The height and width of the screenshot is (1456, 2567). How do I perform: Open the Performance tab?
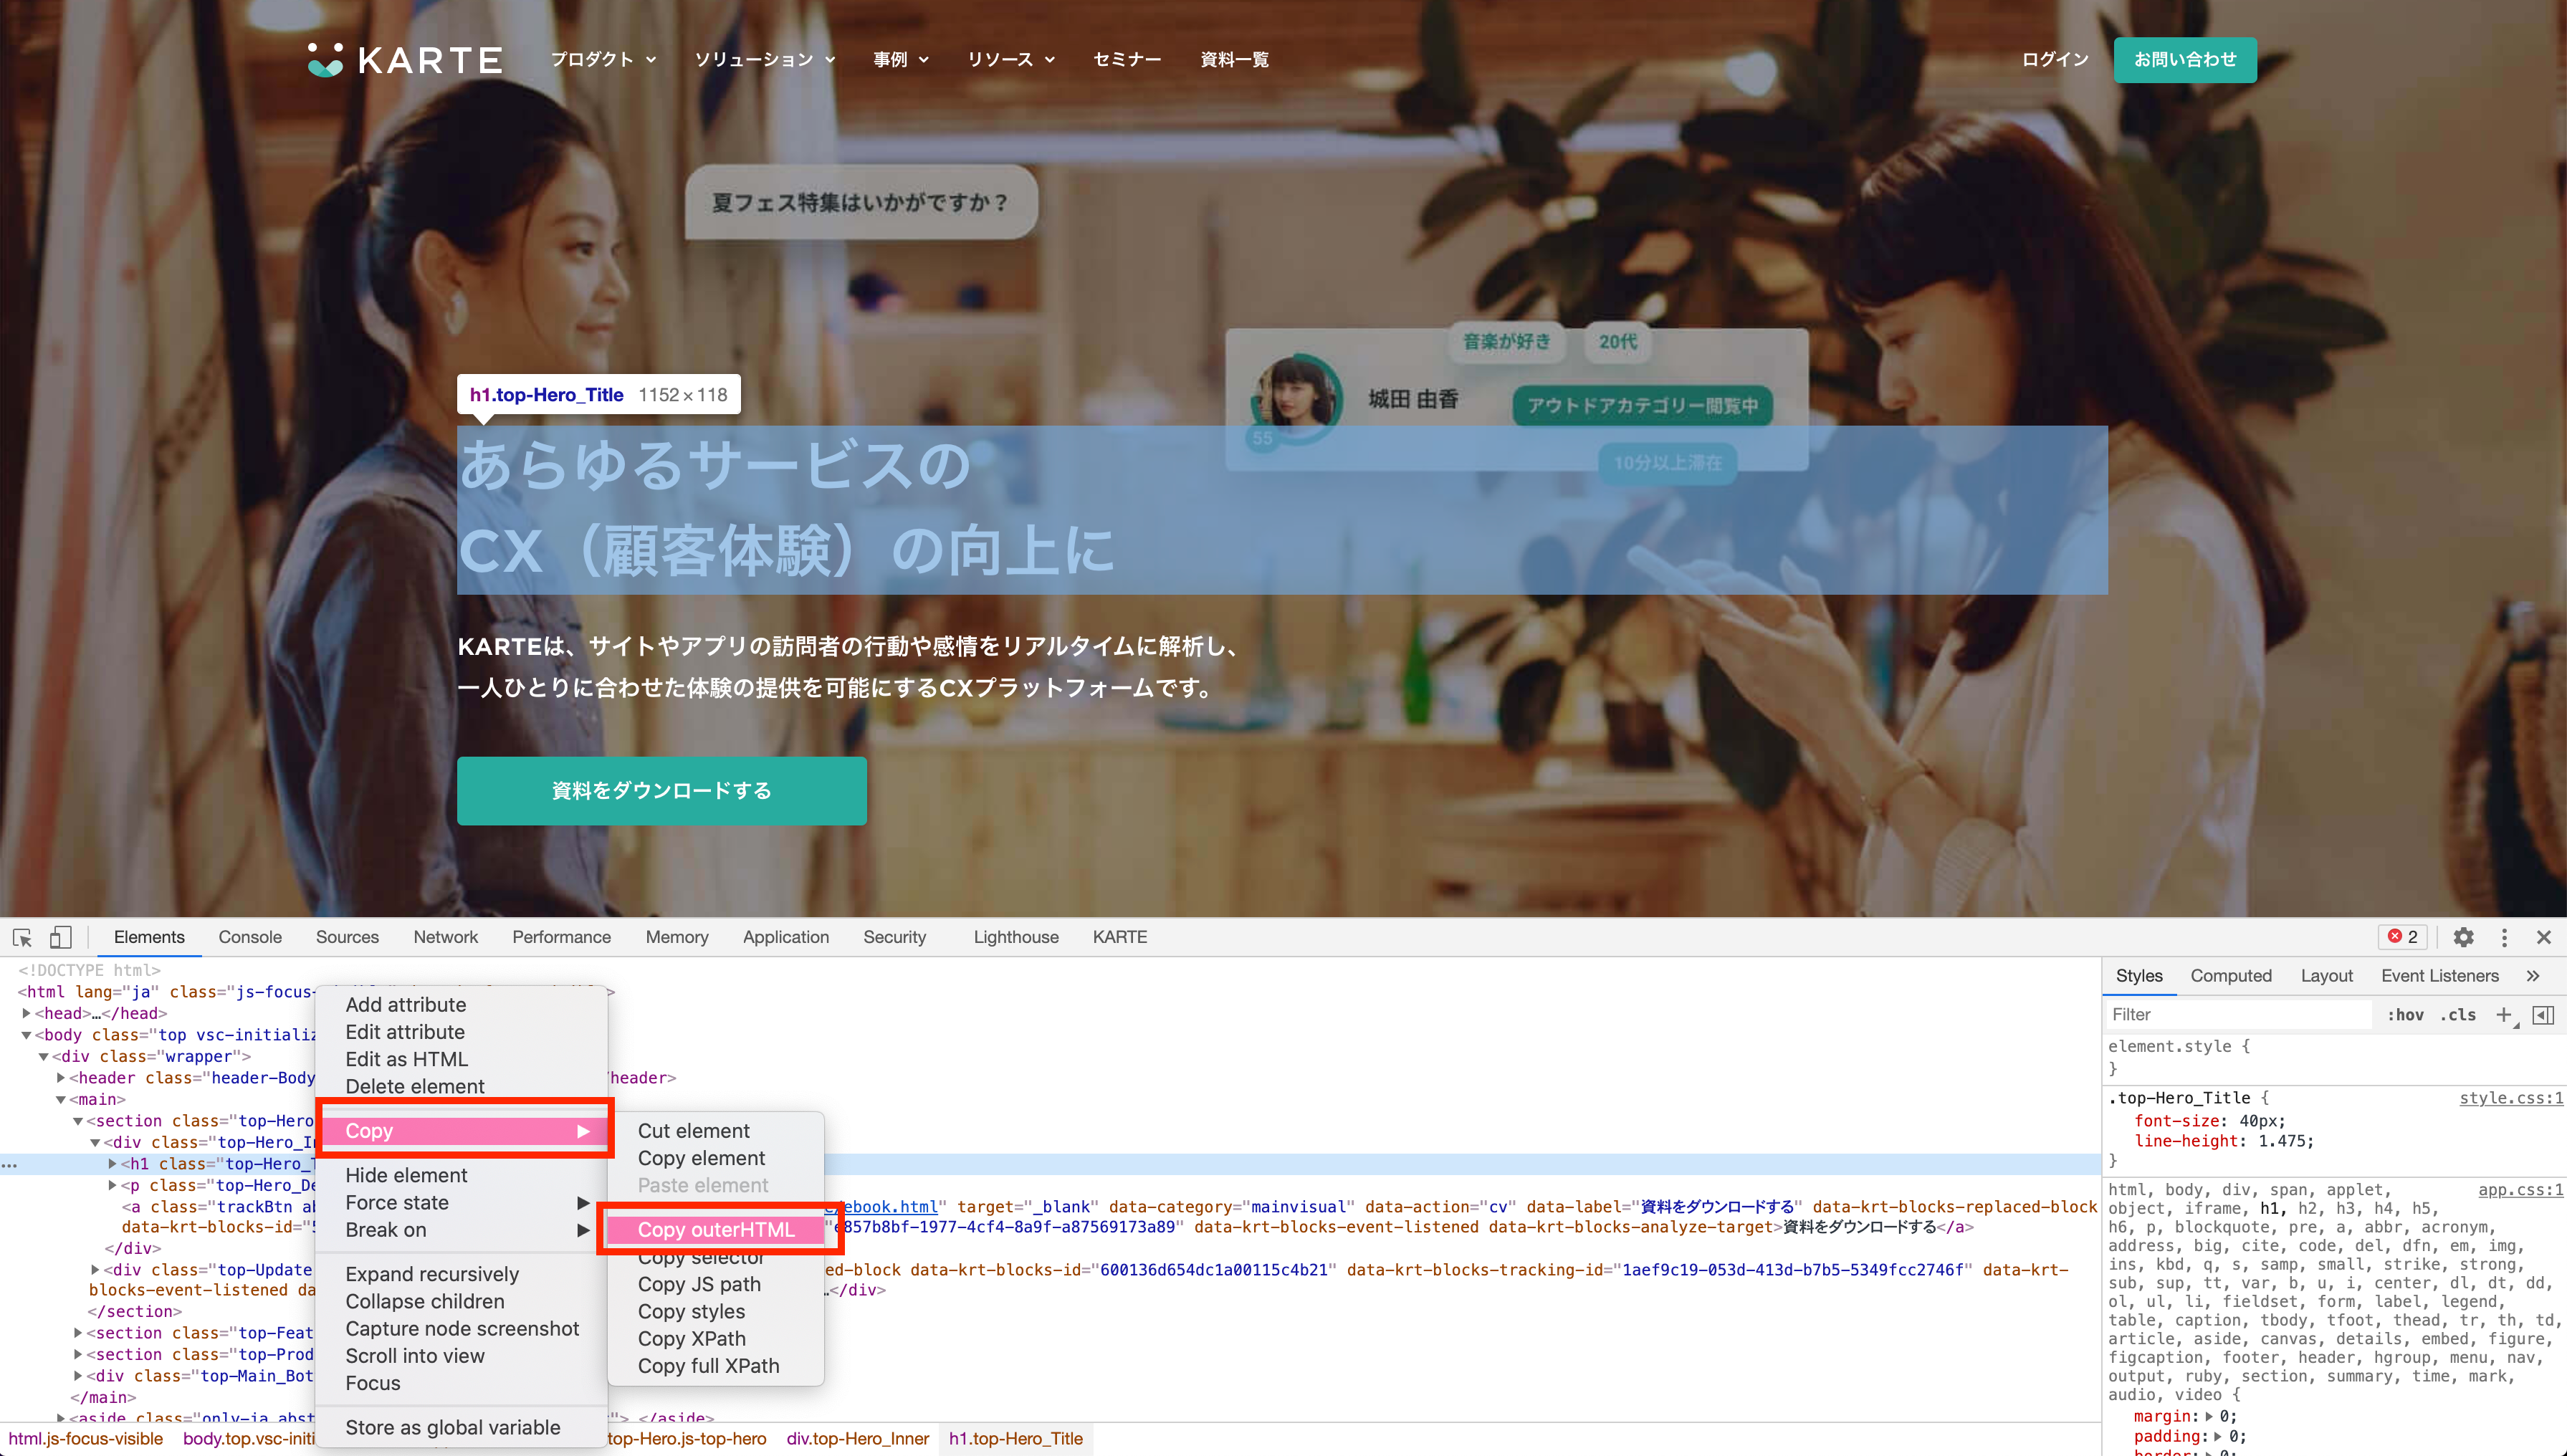coord(561,937)
